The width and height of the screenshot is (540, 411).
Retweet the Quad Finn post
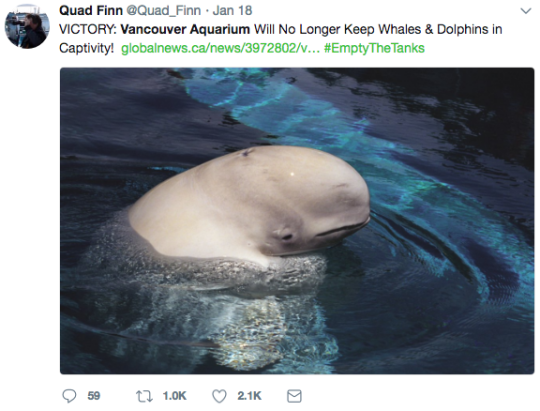point(144,396)
